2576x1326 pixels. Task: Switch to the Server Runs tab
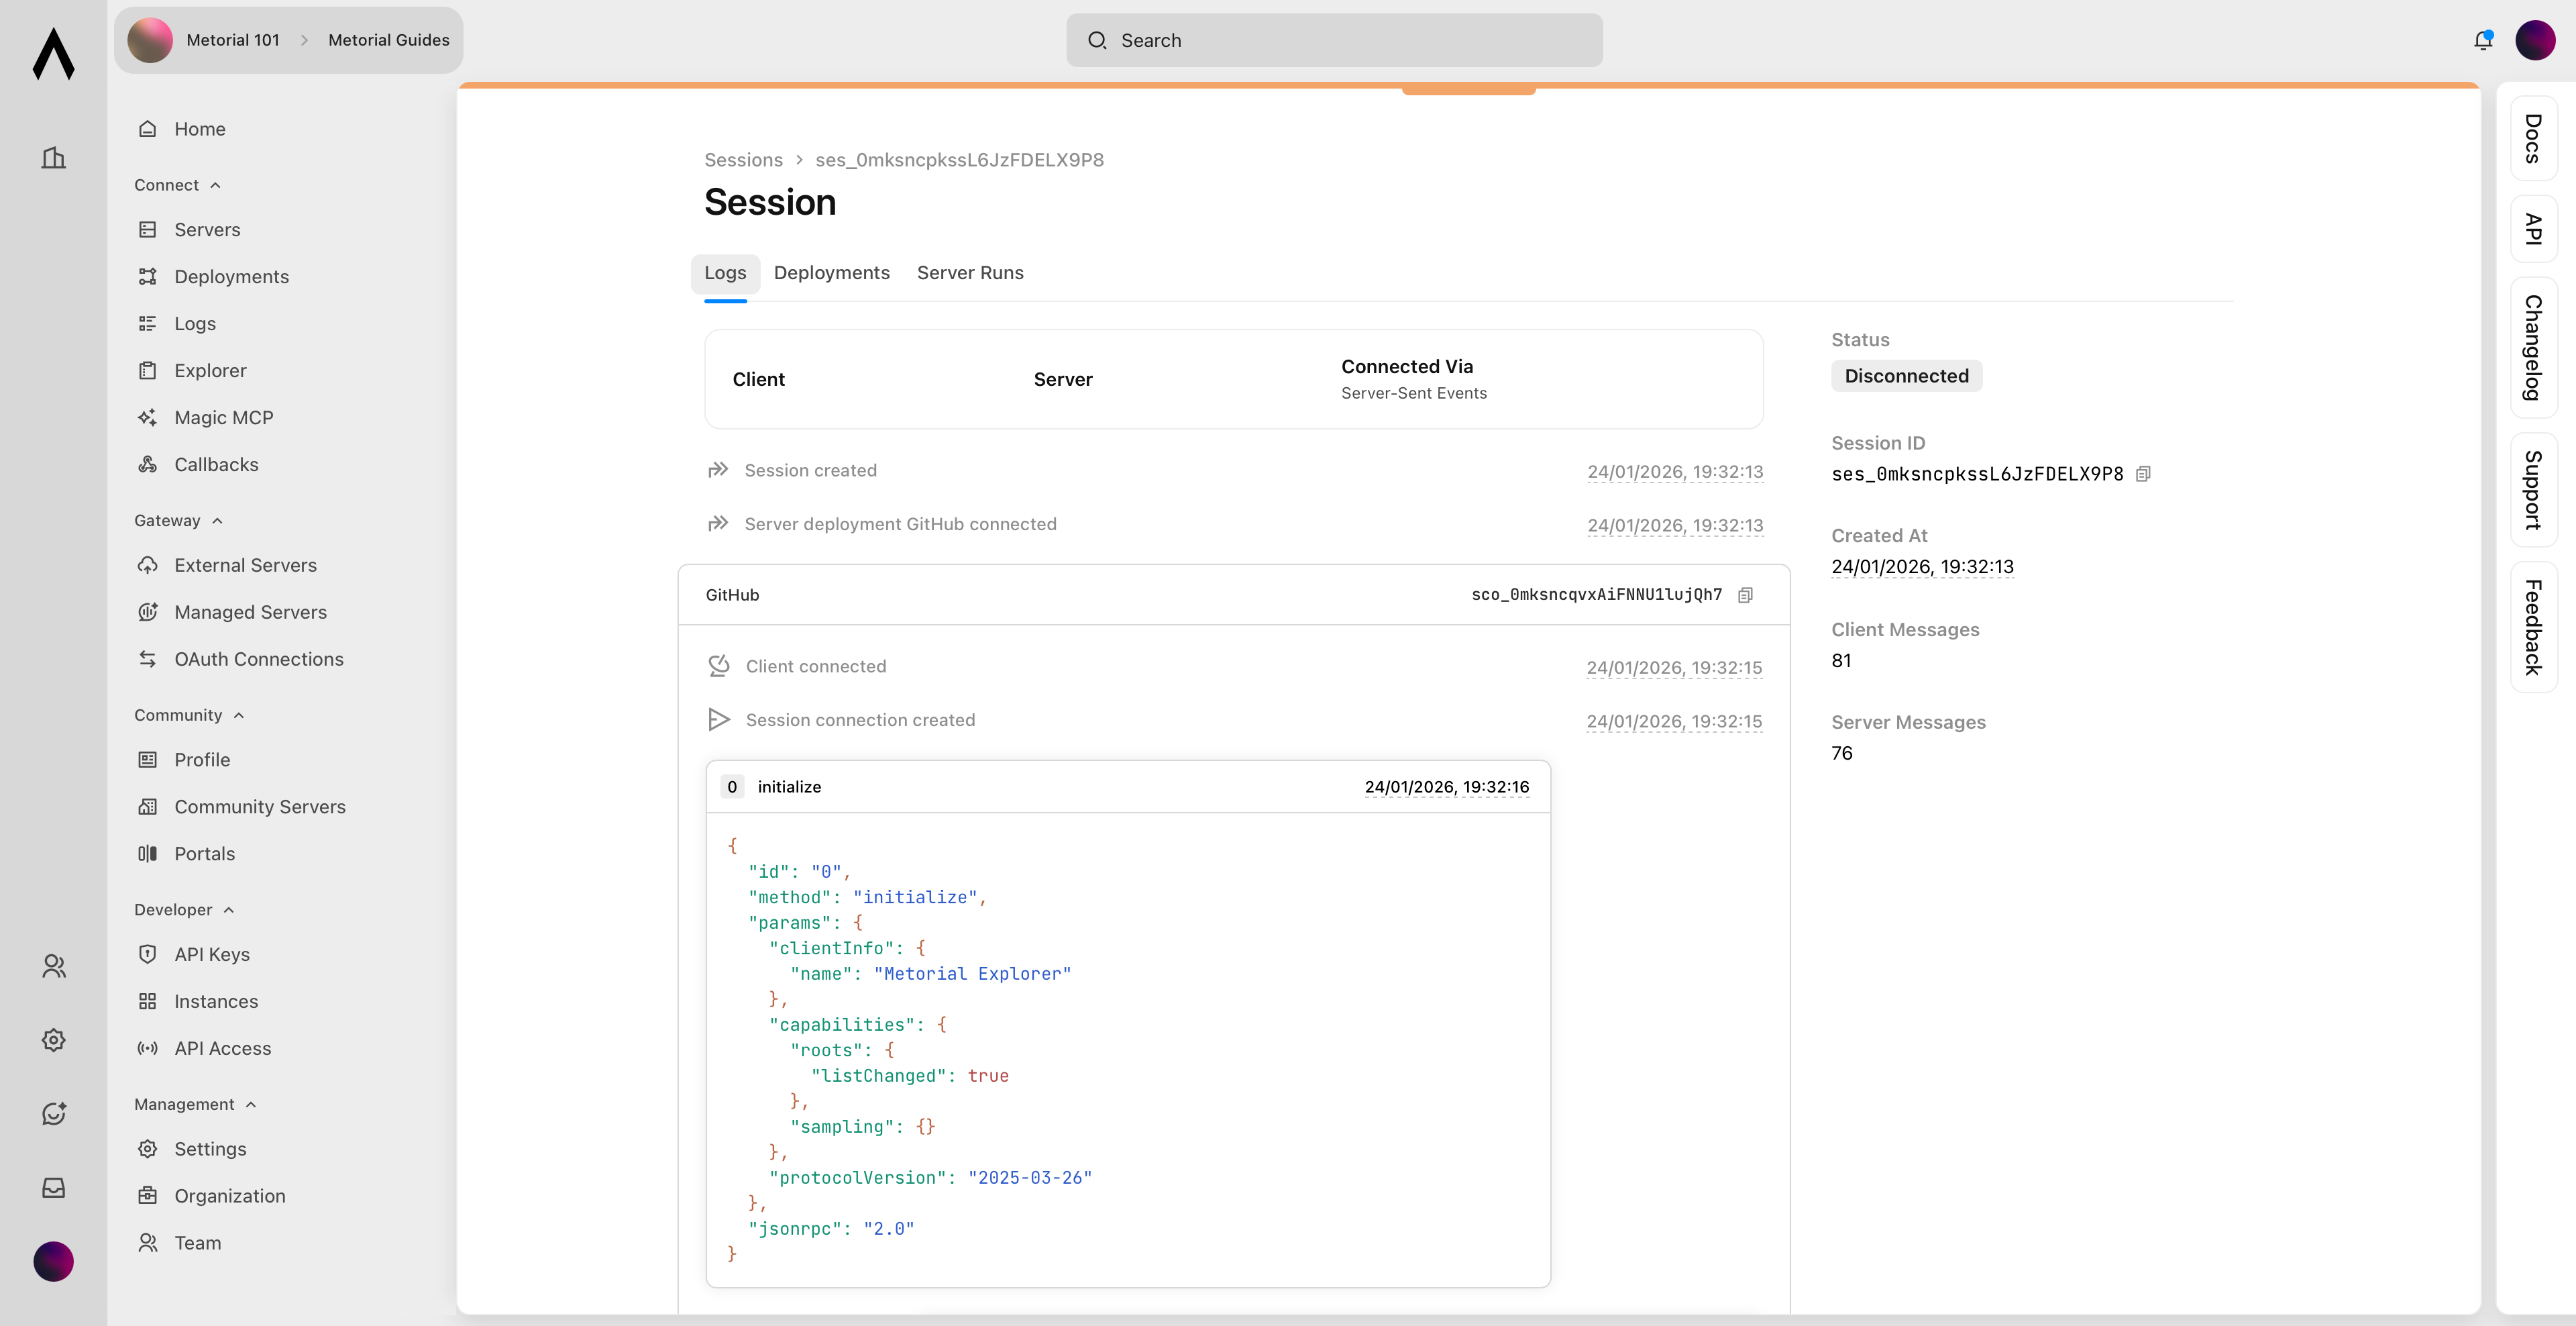(969, 273)
